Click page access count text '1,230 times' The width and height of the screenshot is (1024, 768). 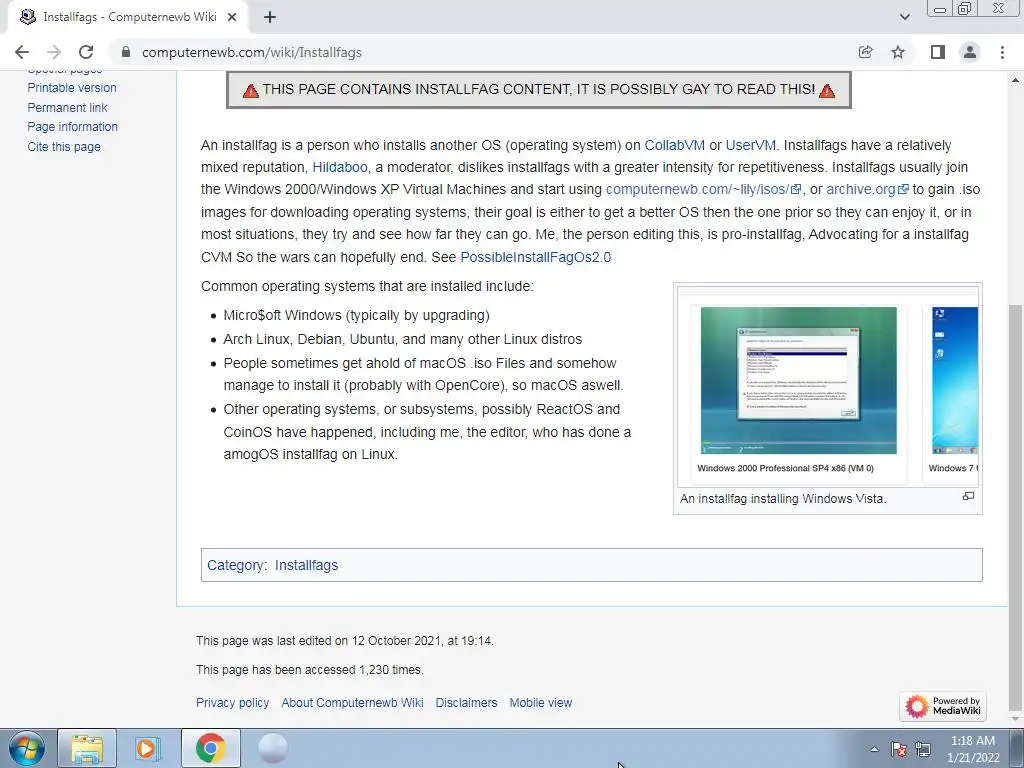pyautogui.click(x=391, y=670)
